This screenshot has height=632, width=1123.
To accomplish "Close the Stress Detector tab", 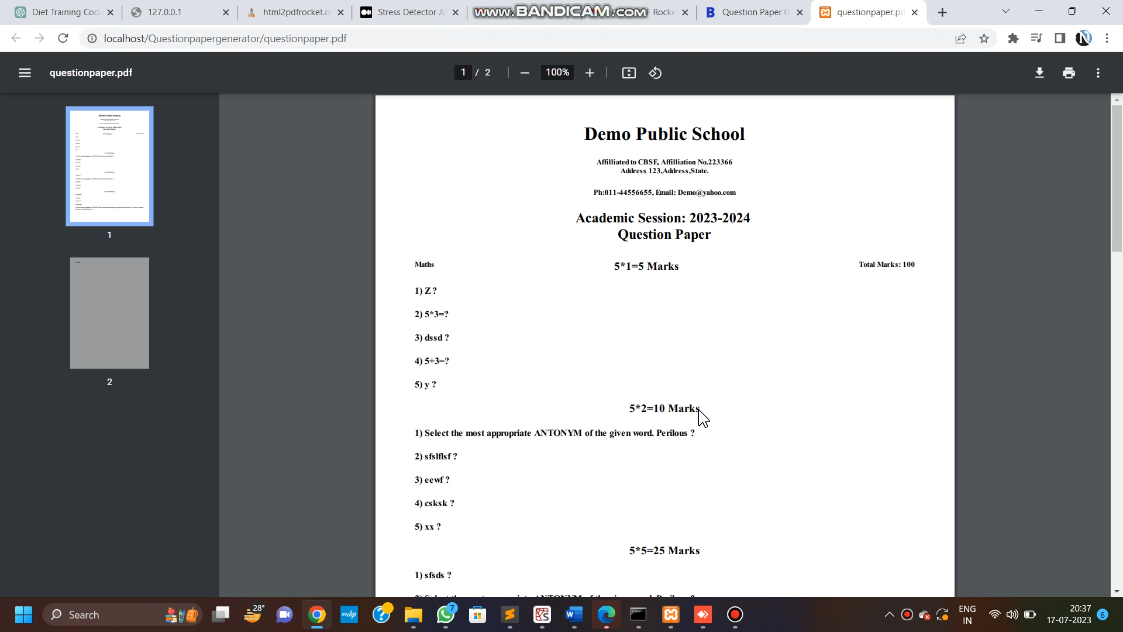I will [x=456, y=12].
